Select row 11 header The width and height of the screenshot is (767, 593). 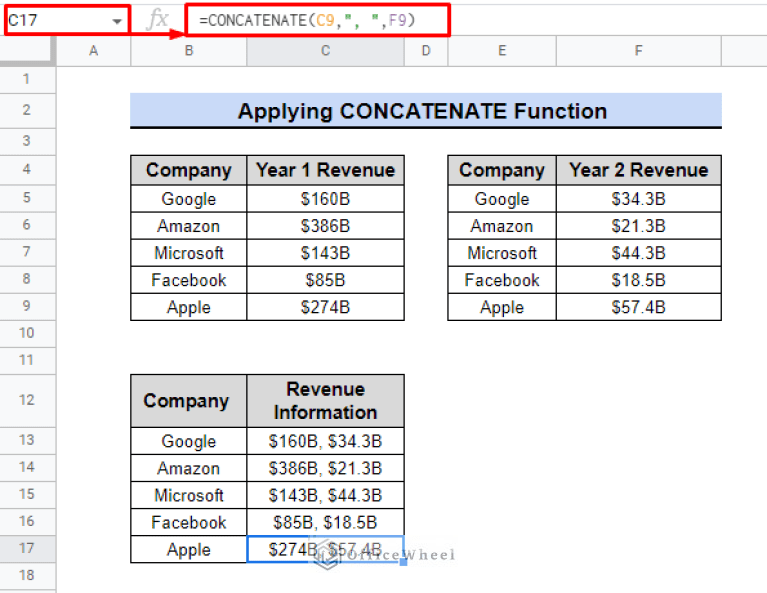click(27, 361)
